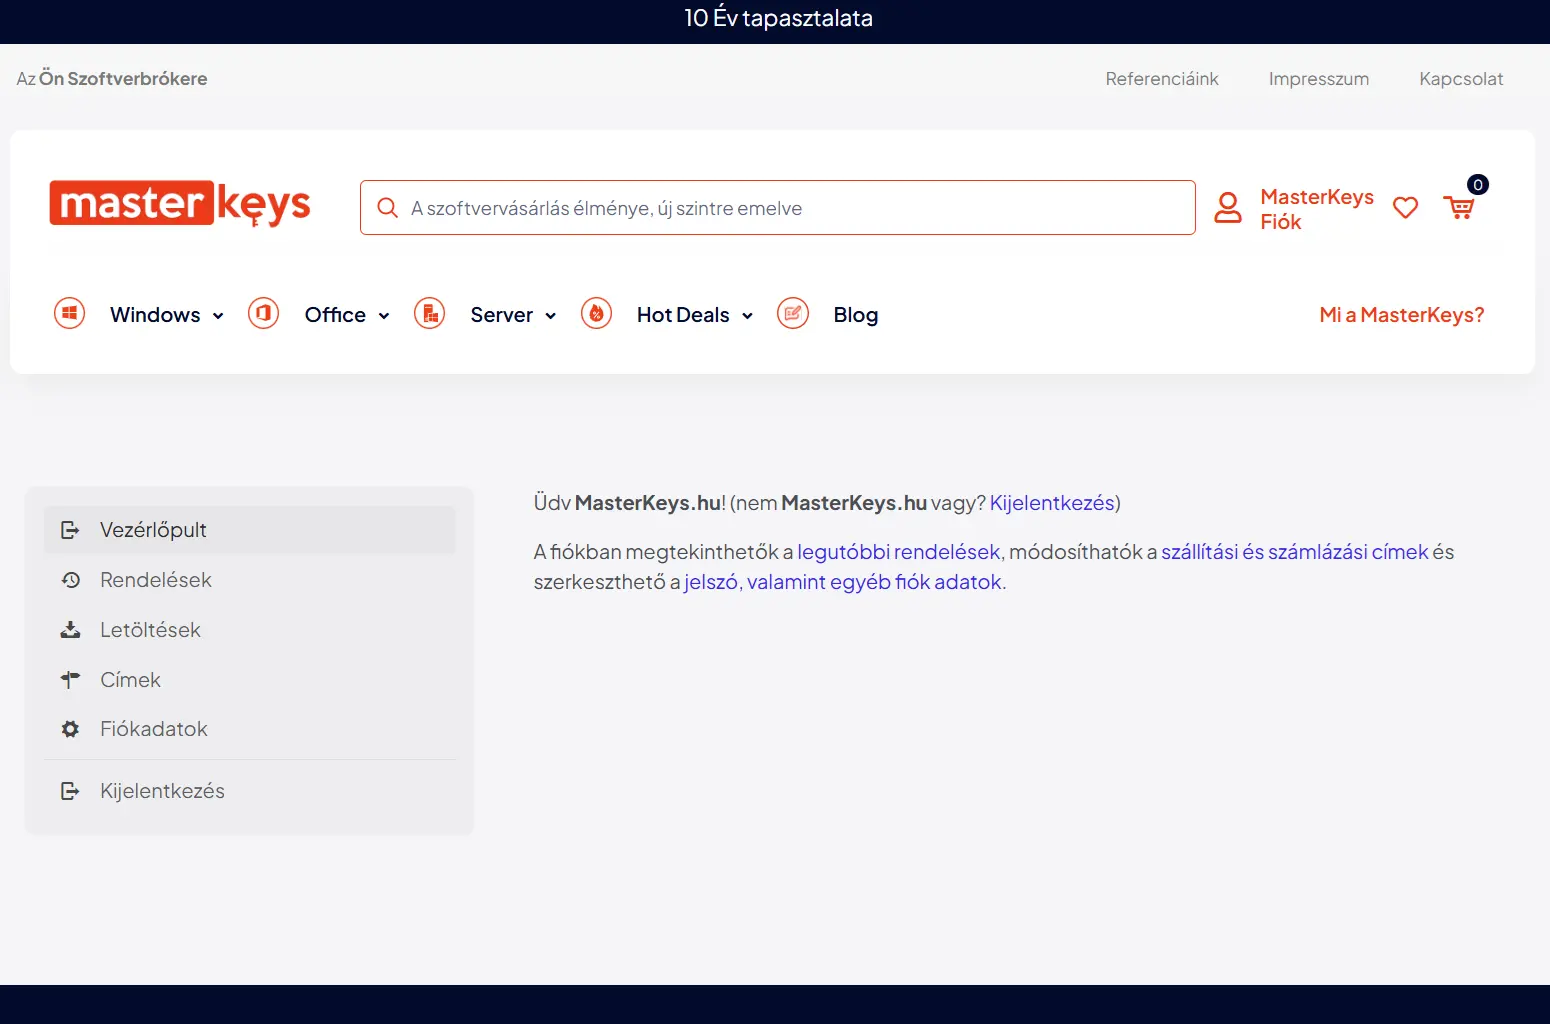Click the Fiókadatok gear icon

point(70,729)
